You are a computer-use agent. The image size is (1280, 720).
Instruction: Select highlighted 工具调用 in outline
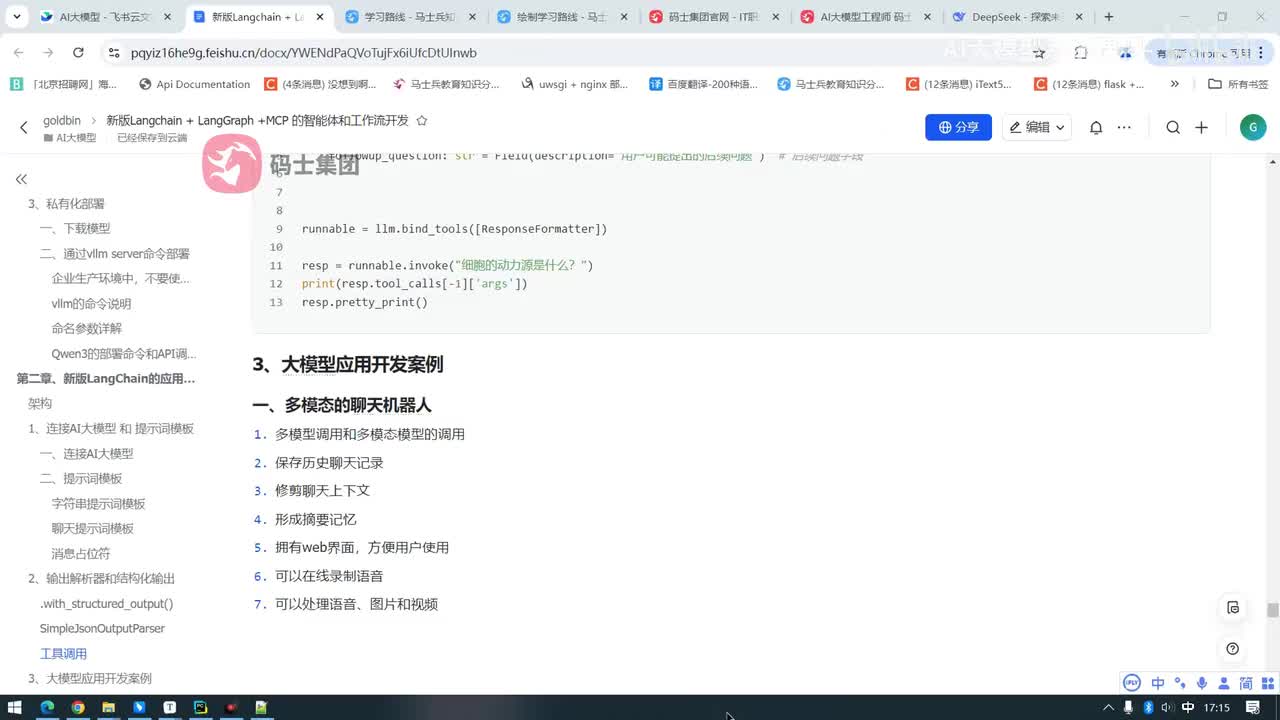point(63,653)
